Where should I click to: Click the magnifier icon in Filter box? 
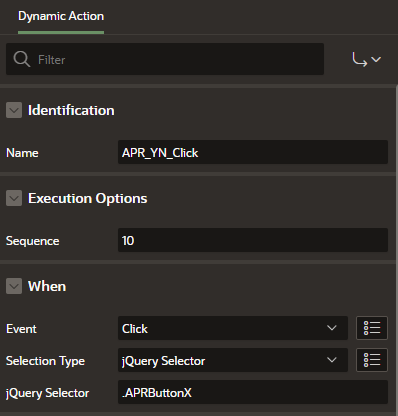coord(22,59)
